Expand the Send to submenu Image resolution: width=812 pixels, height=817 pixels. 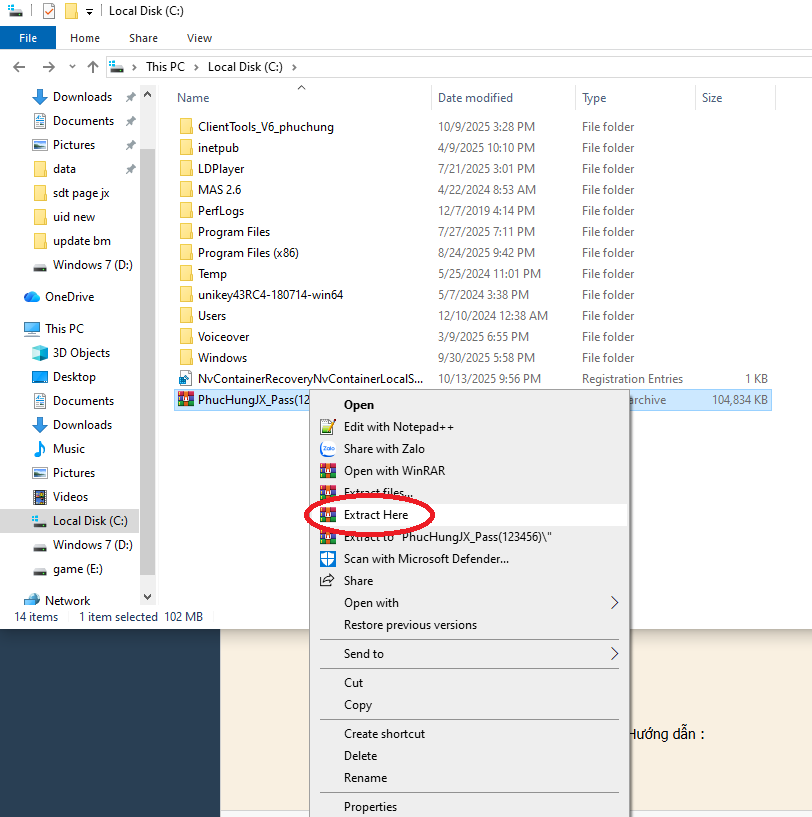tap(614, 654)
